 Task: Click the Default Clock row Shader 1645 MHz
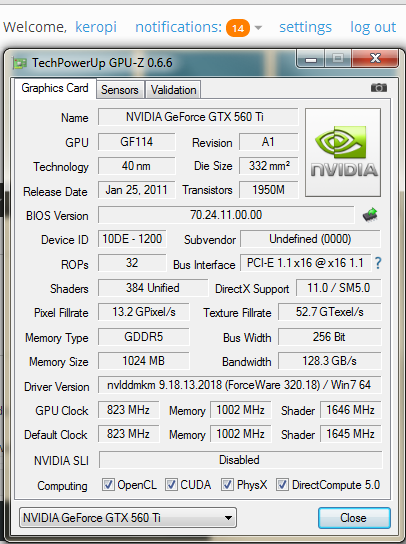pos(350,434)
